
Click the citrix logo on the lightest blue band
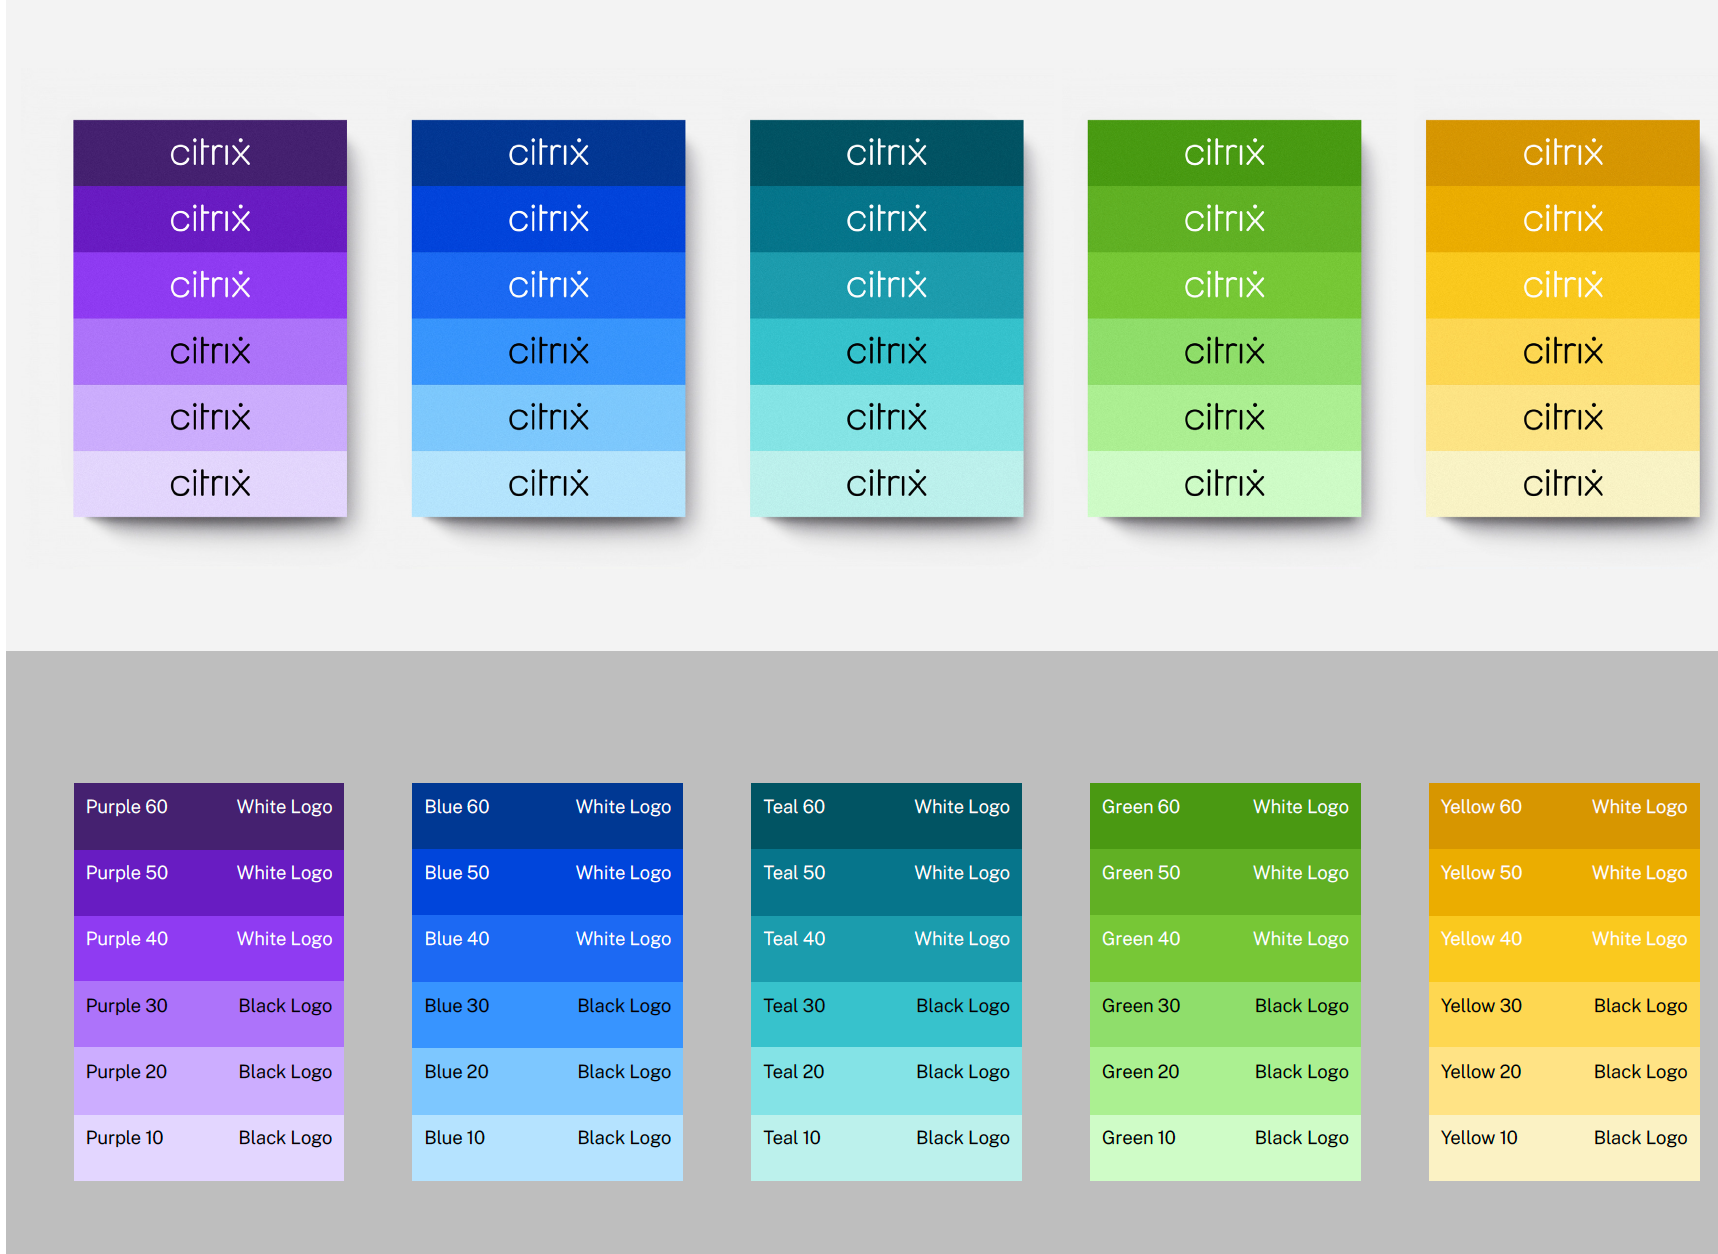pos(548,484)
